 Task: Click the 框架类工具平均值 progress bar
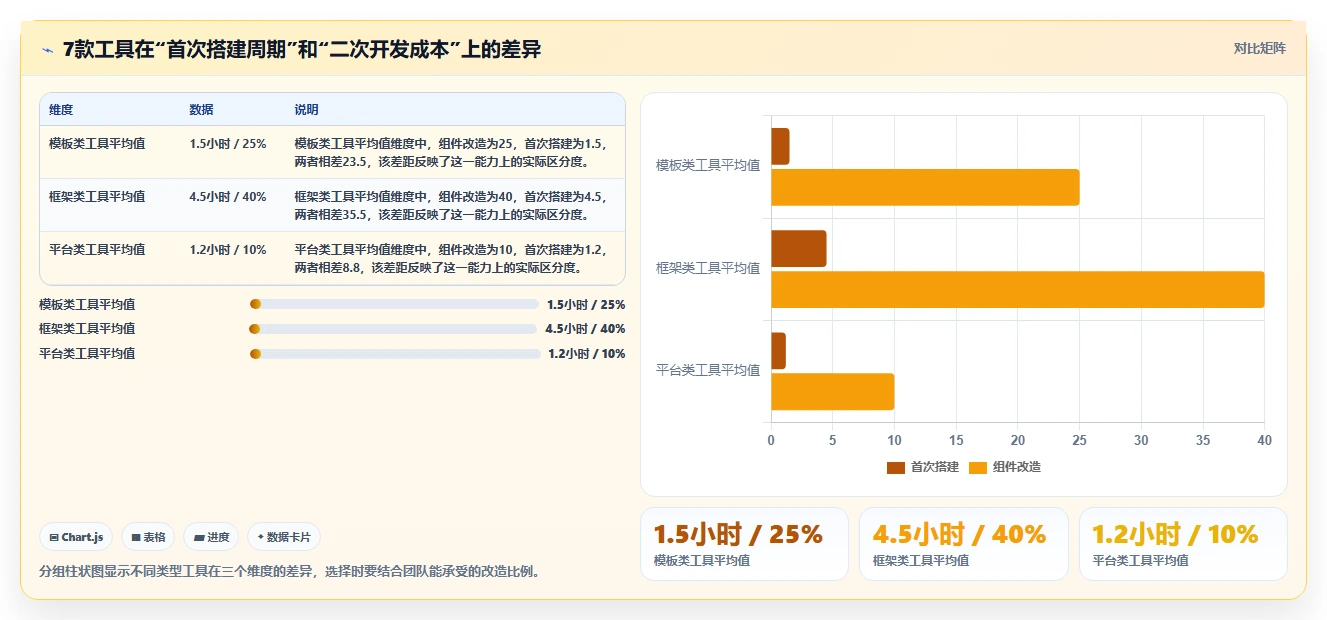[393, 329]
